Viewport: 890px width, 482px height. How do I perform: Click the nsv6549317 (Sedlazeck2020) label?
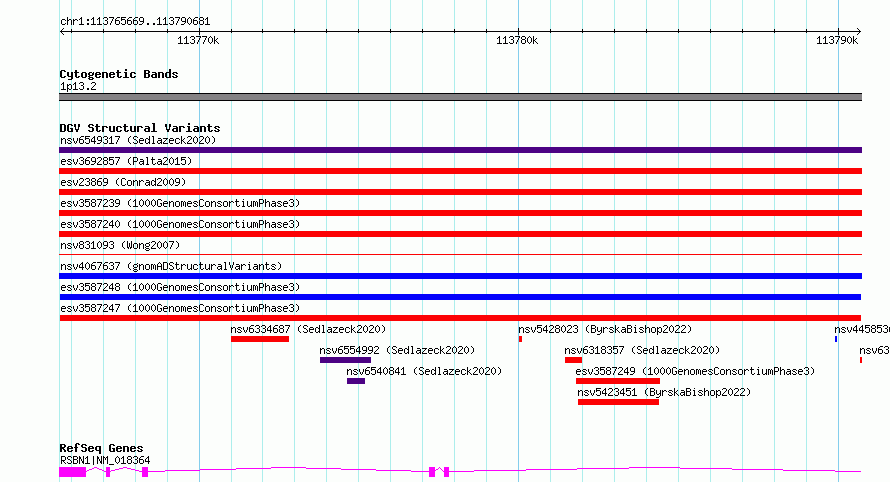coord(138,140)
